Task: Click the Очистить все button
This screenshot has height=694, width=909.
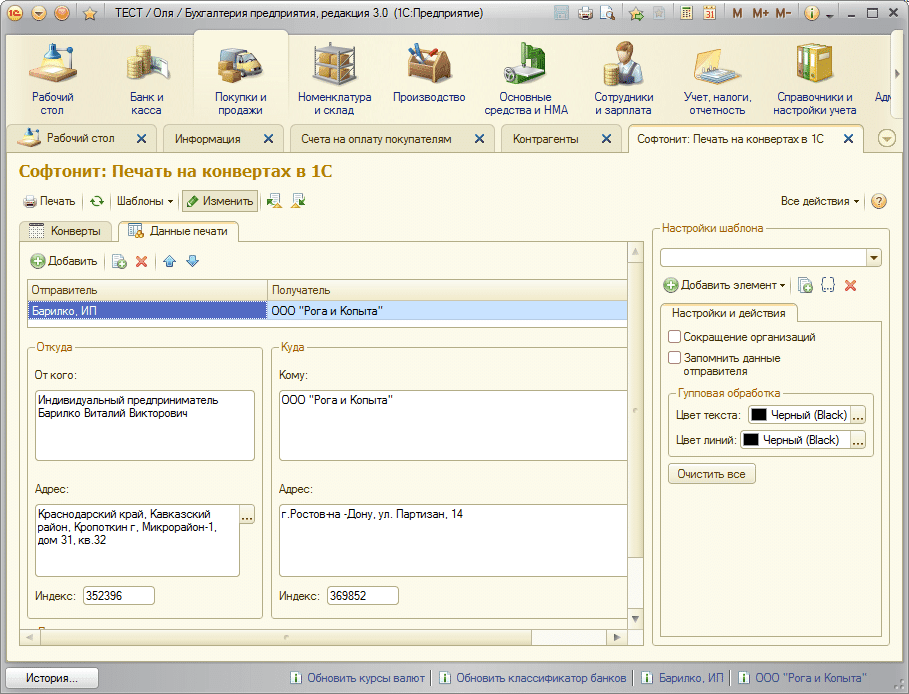Action: point(711,474)
